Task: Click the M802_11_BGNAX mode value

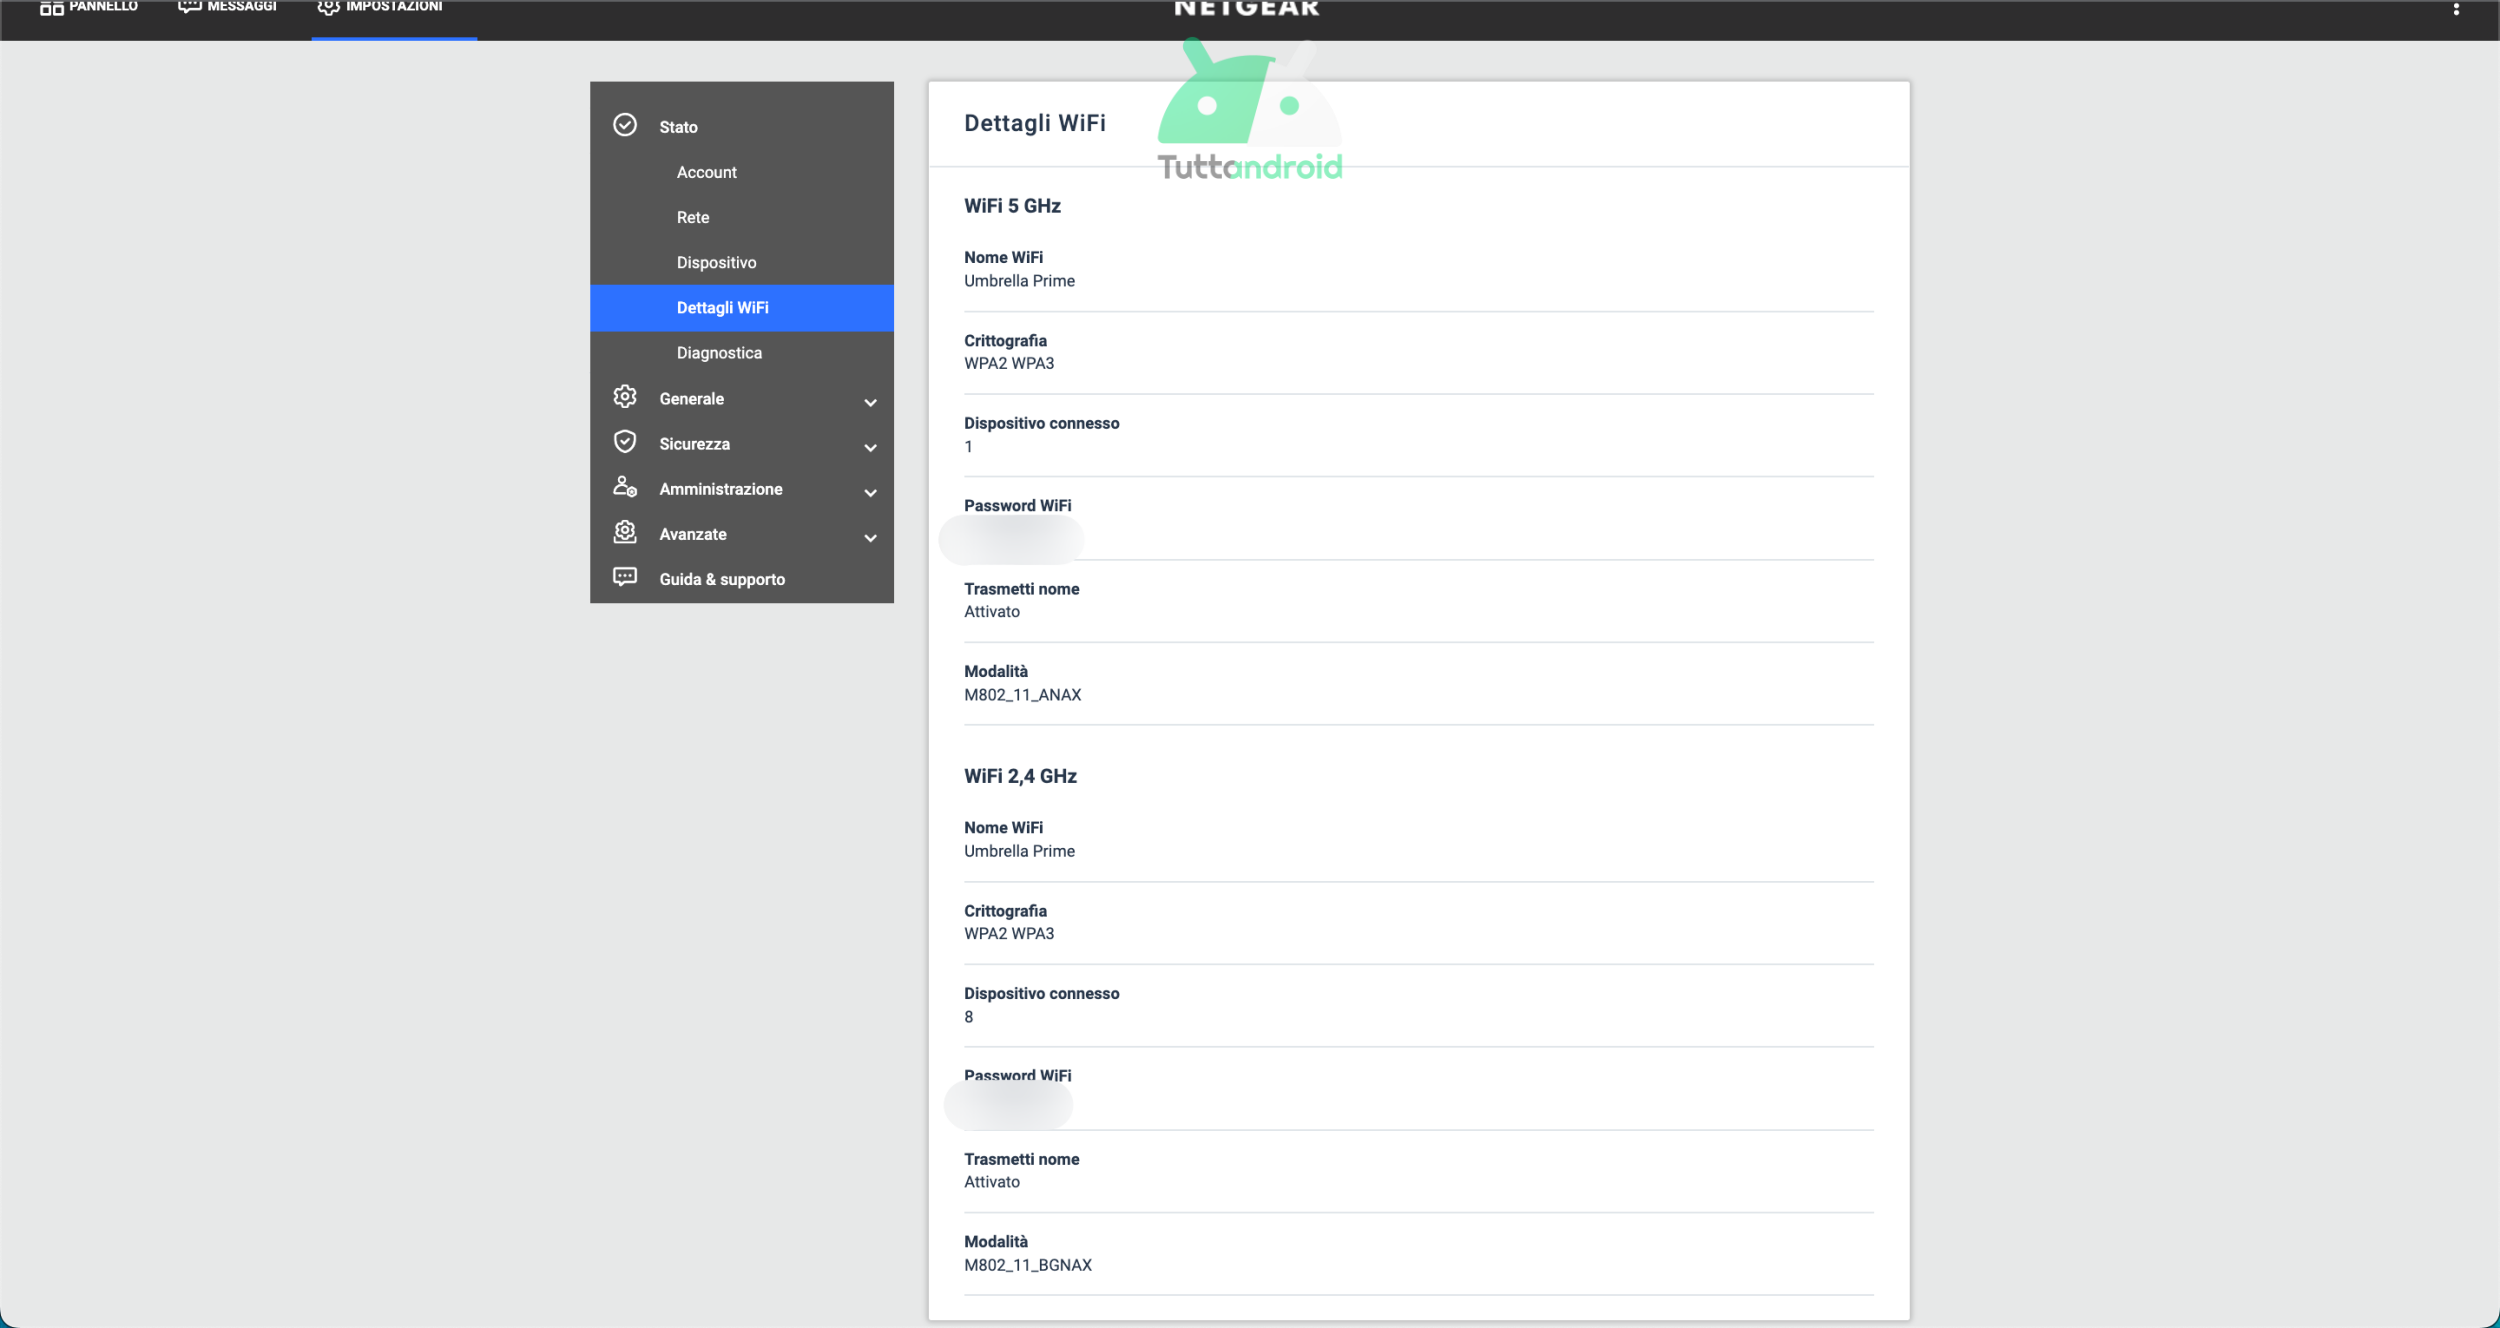Action: 1027,1265
